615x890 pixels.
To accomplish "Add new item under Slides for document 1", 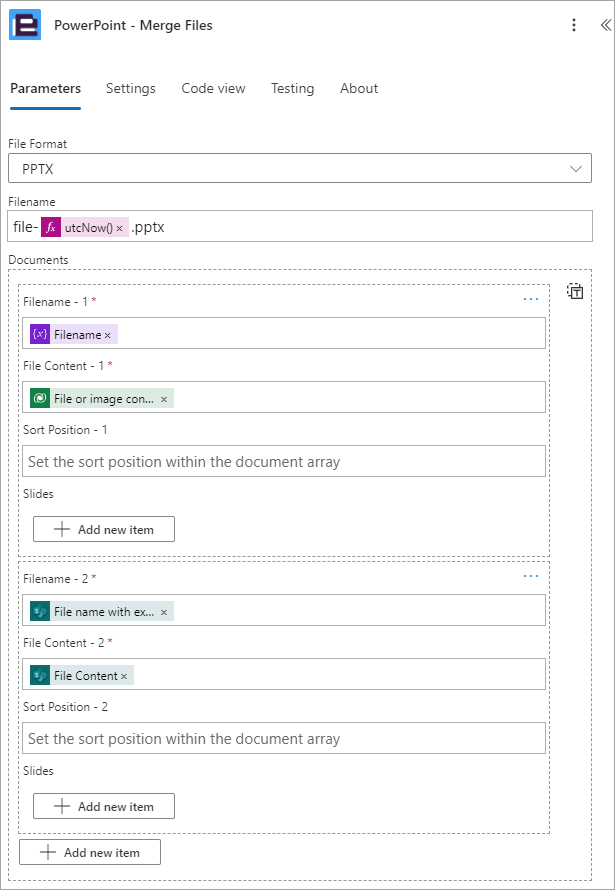I will 104,529.
